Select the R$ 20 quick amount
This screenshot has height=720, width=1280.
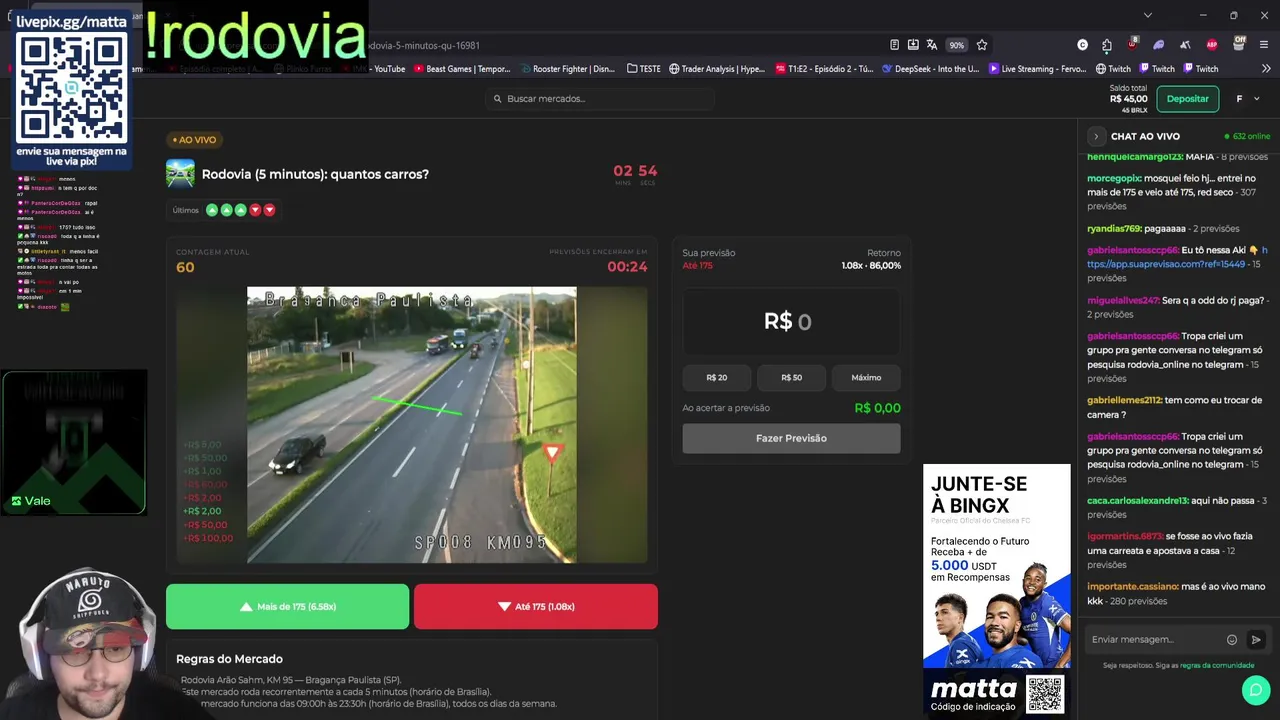tap(716, 378)
